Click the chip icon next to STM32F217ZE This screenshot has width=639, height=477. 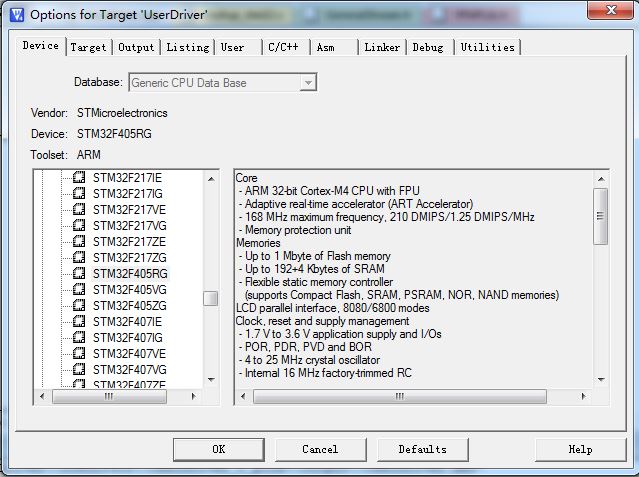click(x=79, y=241)
